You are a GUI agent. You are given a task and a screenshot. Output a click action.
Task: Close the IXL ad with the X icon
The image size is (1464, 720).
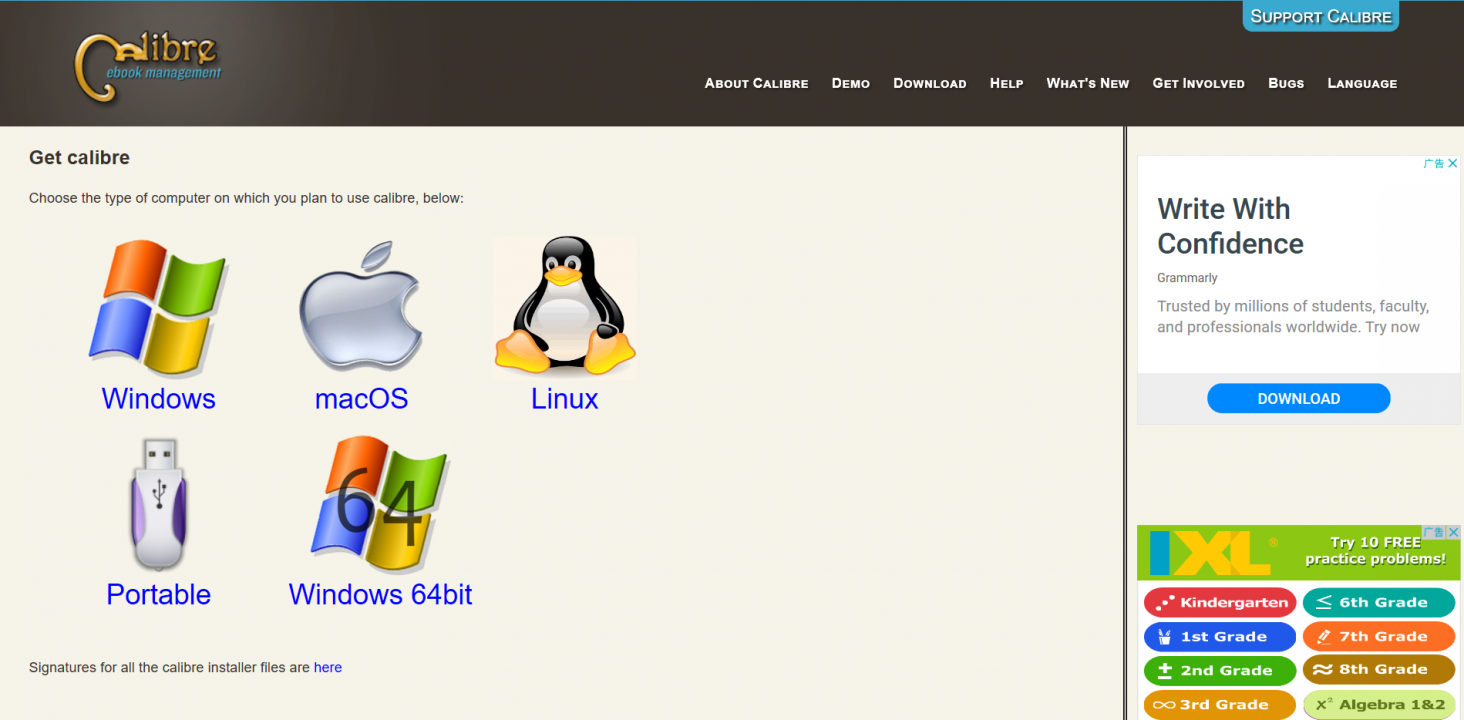click(1455, 532)
